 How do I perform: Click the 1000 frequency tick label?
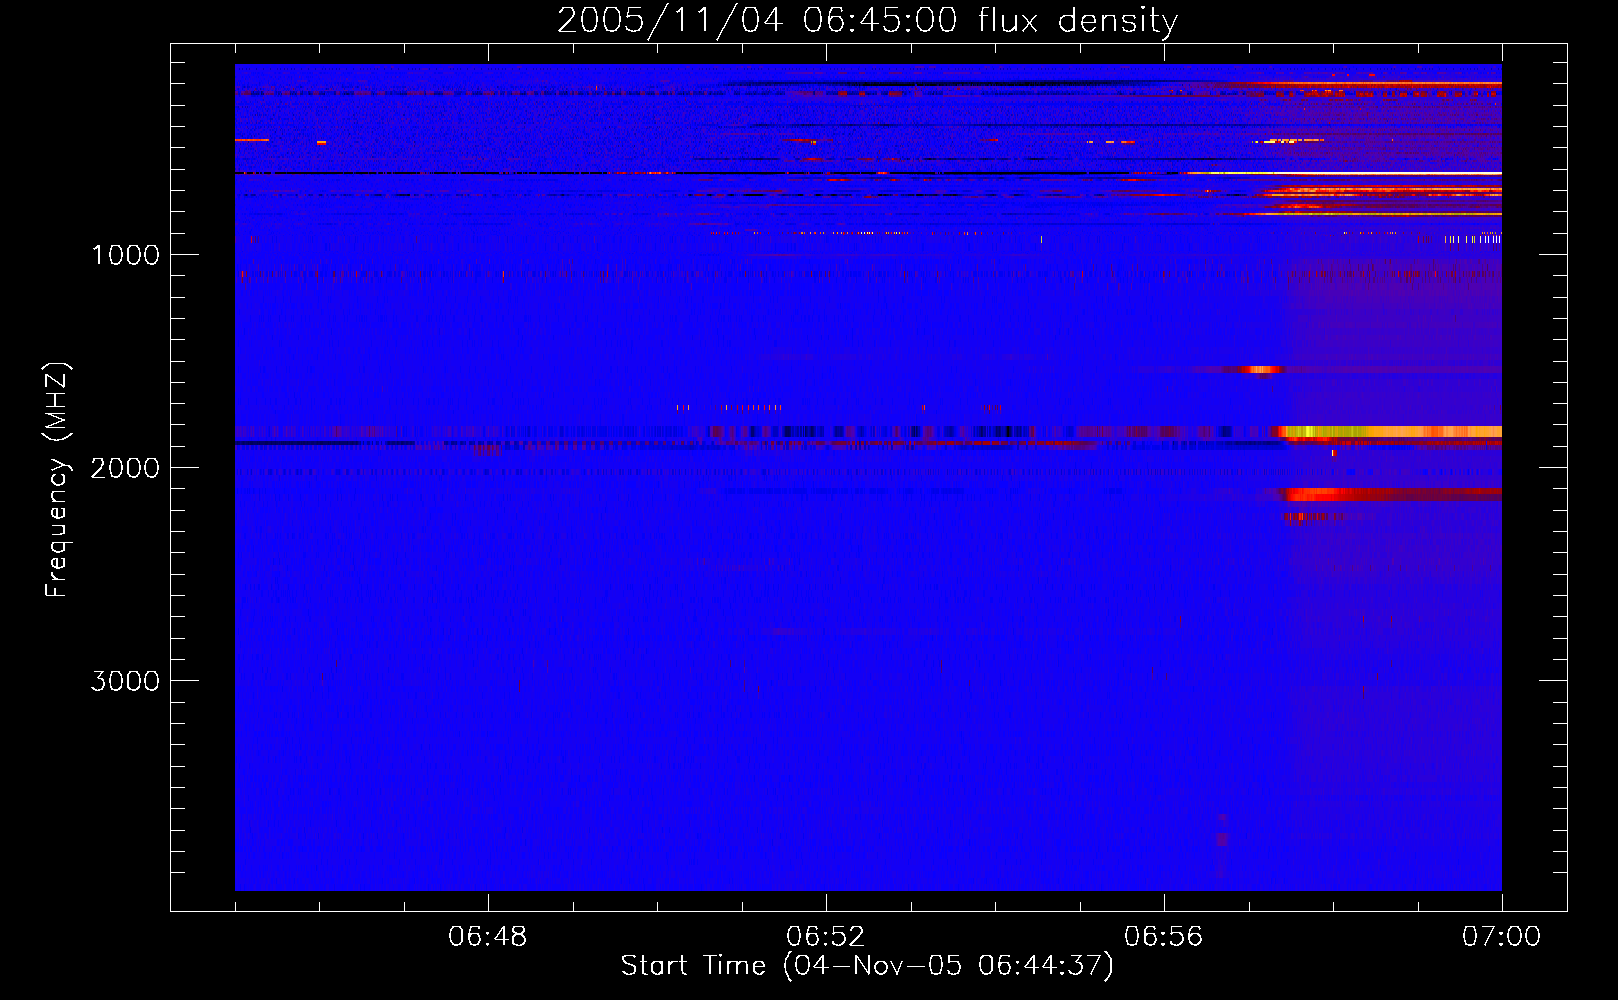pos(125,255)
